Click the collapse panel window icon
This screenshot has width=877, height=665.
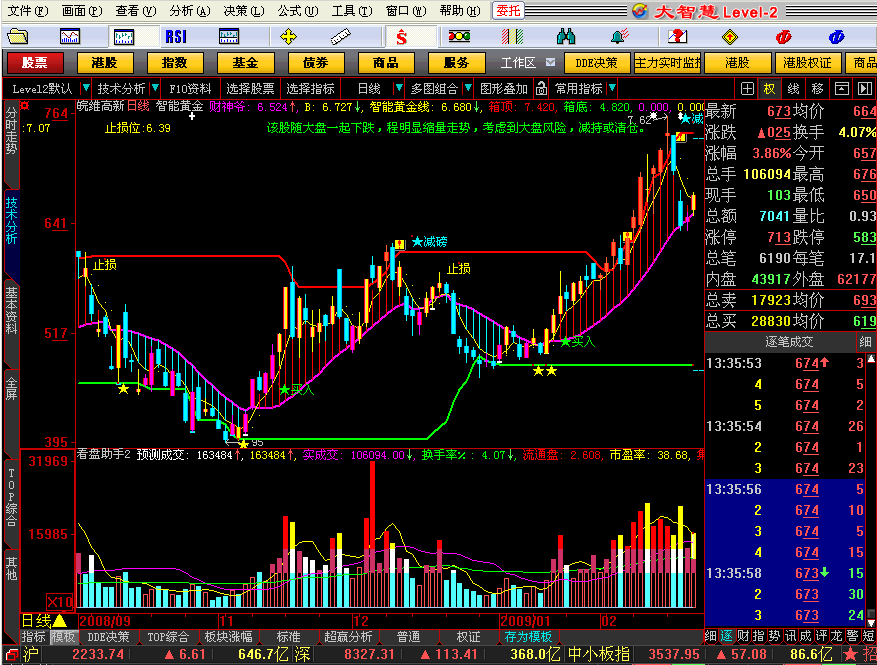pyautogui.click(x=842, y=88)
